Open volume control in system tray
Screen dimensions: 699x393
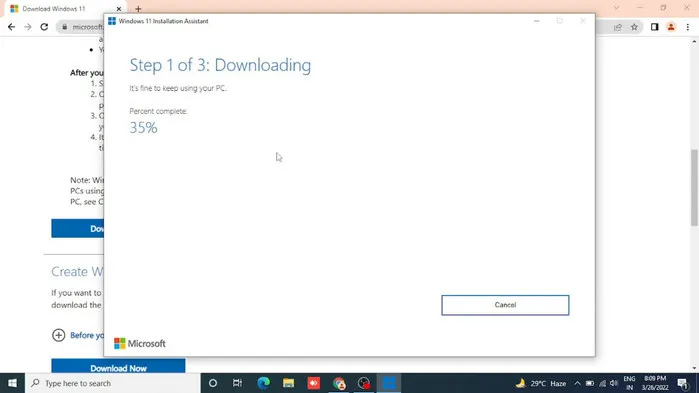coord(614,383)
